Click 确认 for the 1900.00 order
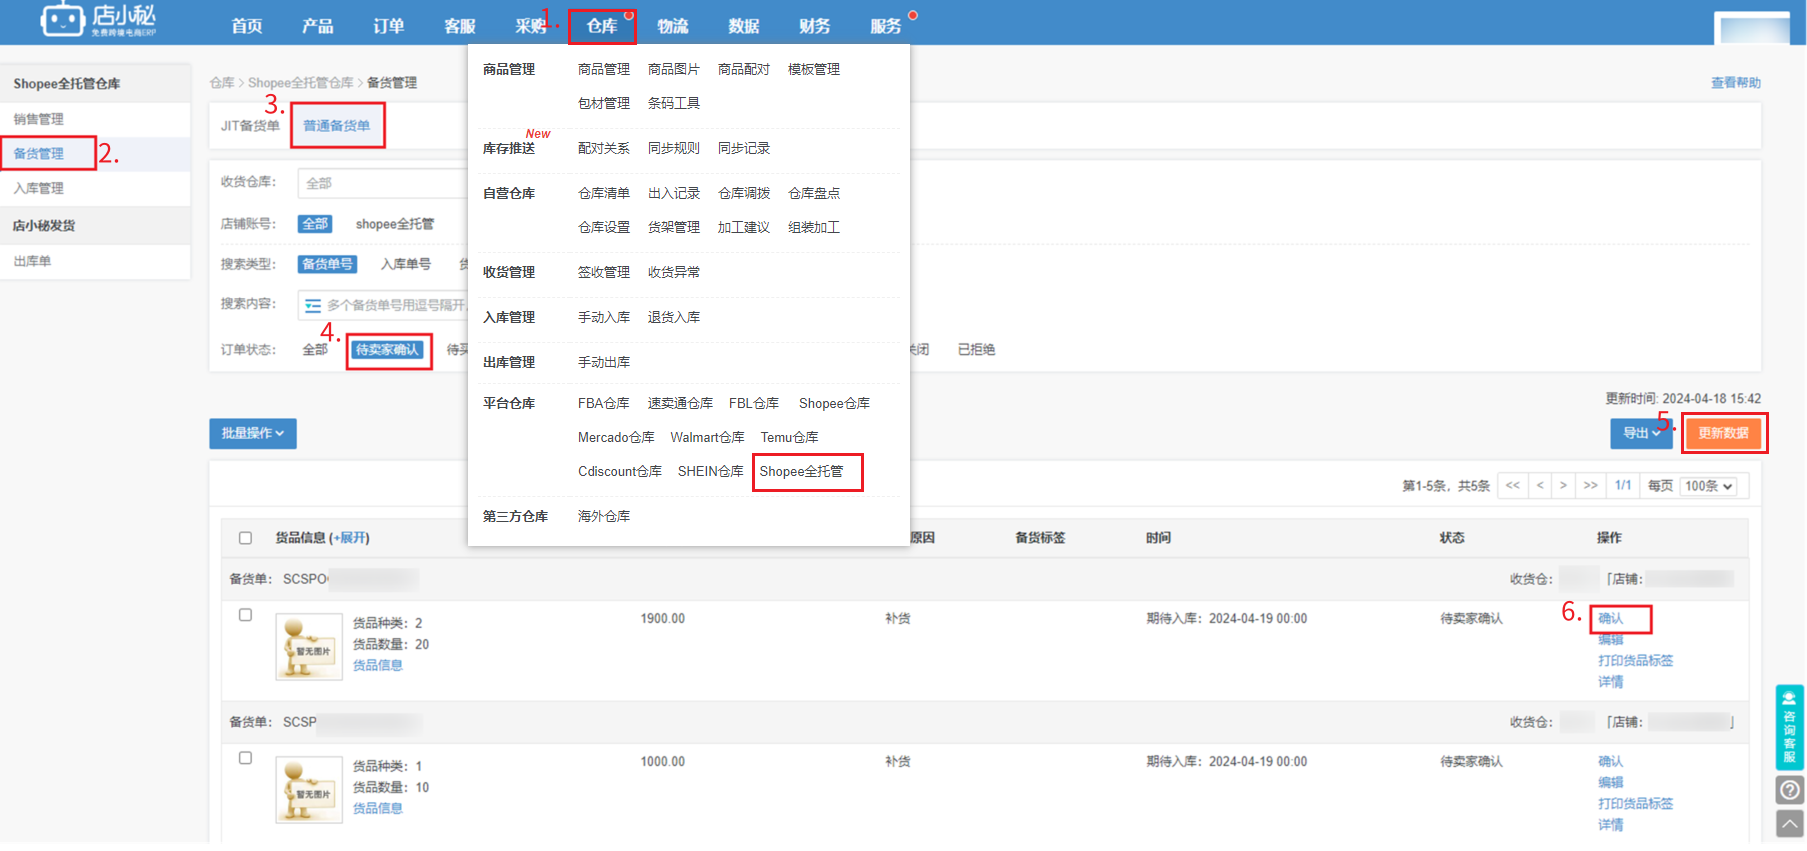Viewport: 1807px width, 851px height. (1611, 619)
